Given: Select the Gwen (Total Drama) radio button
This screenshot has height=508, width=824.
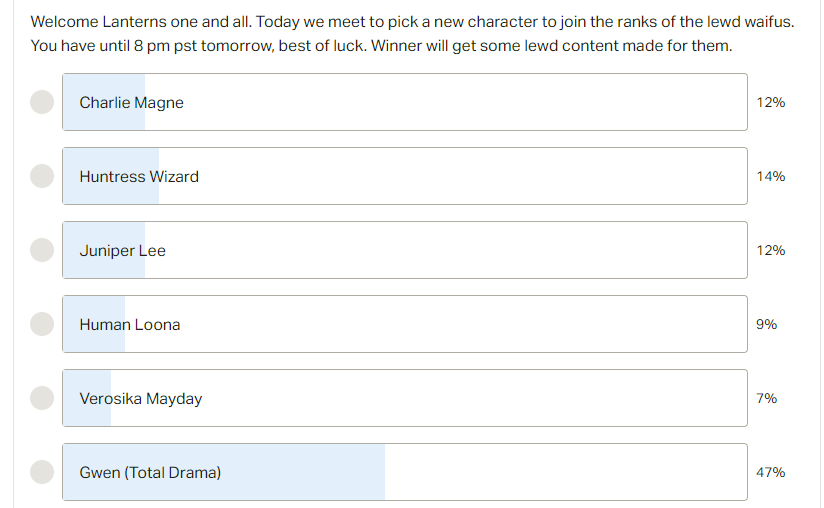Looking at the screenshot, I should click(42, 472).
